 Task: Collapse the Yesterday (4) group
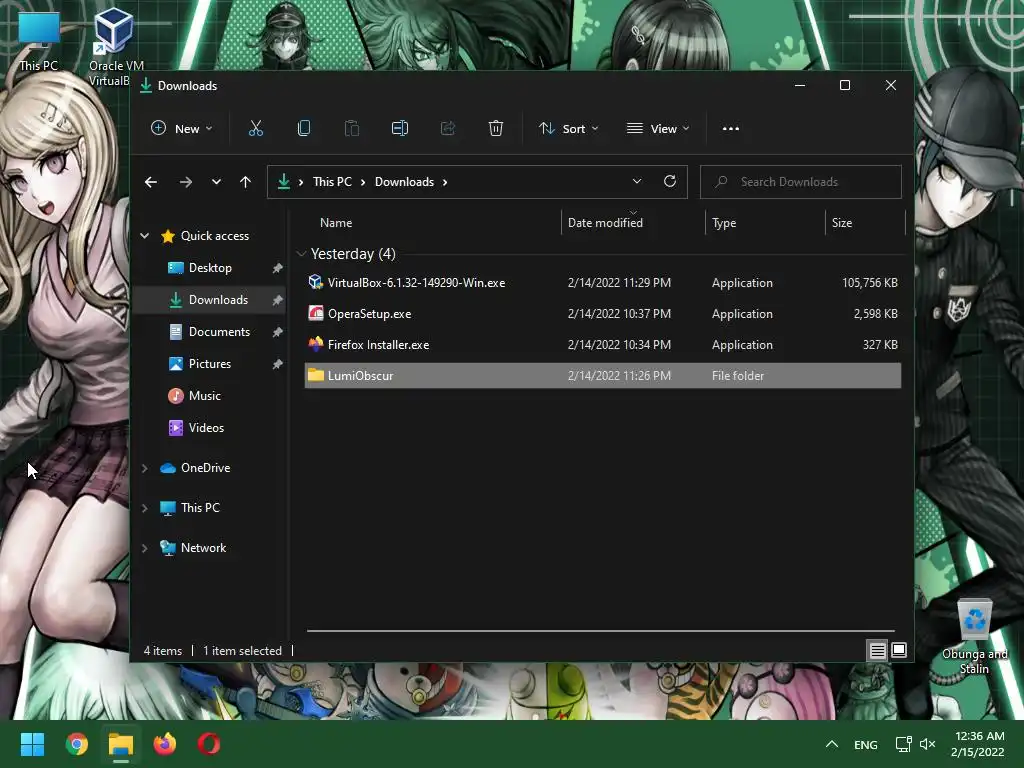coord(301,254)
